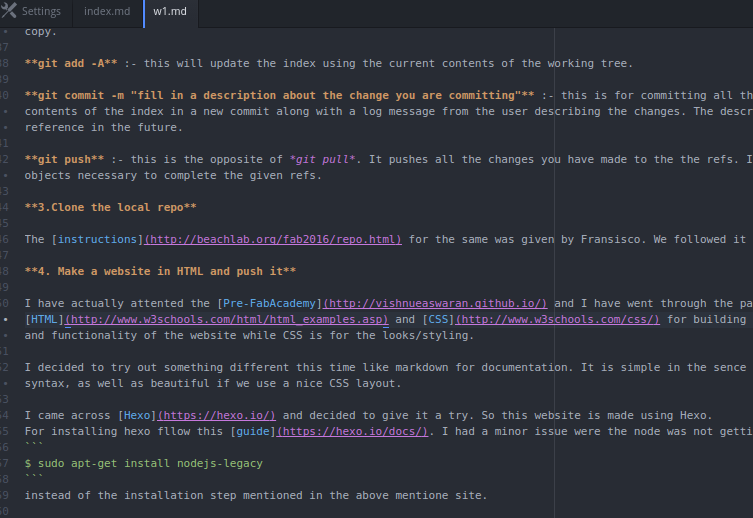Switch to the index.md tab
Image resolution: width=753 pixels, height=518 pixels.
pos(107,11)
